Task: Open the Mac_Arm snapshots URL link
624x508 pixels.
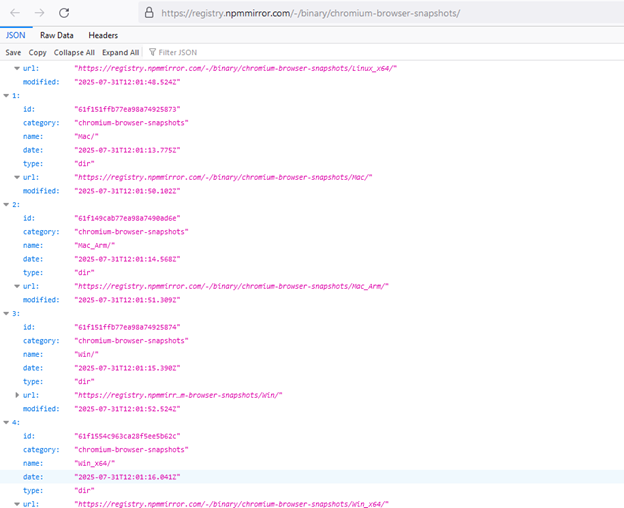Action: click(x=230, y=286)
